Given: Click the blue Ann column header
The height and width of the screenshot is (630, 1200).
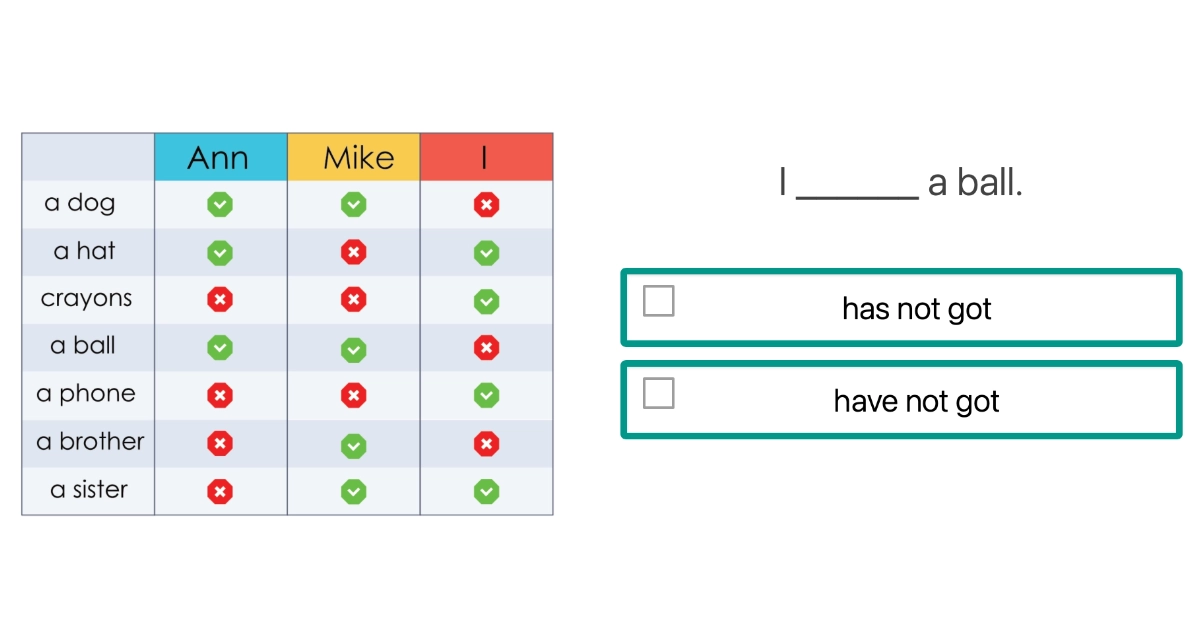Looking at the screenshot, I should point(220,157).
